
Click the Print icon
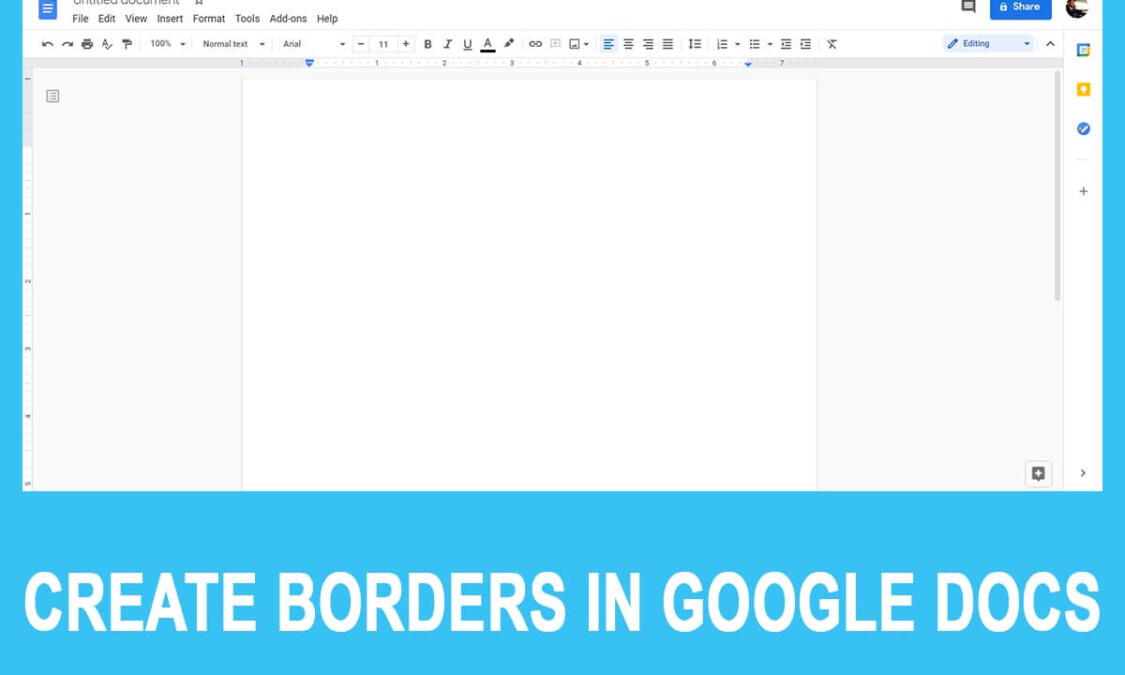[x=87, y=43]
